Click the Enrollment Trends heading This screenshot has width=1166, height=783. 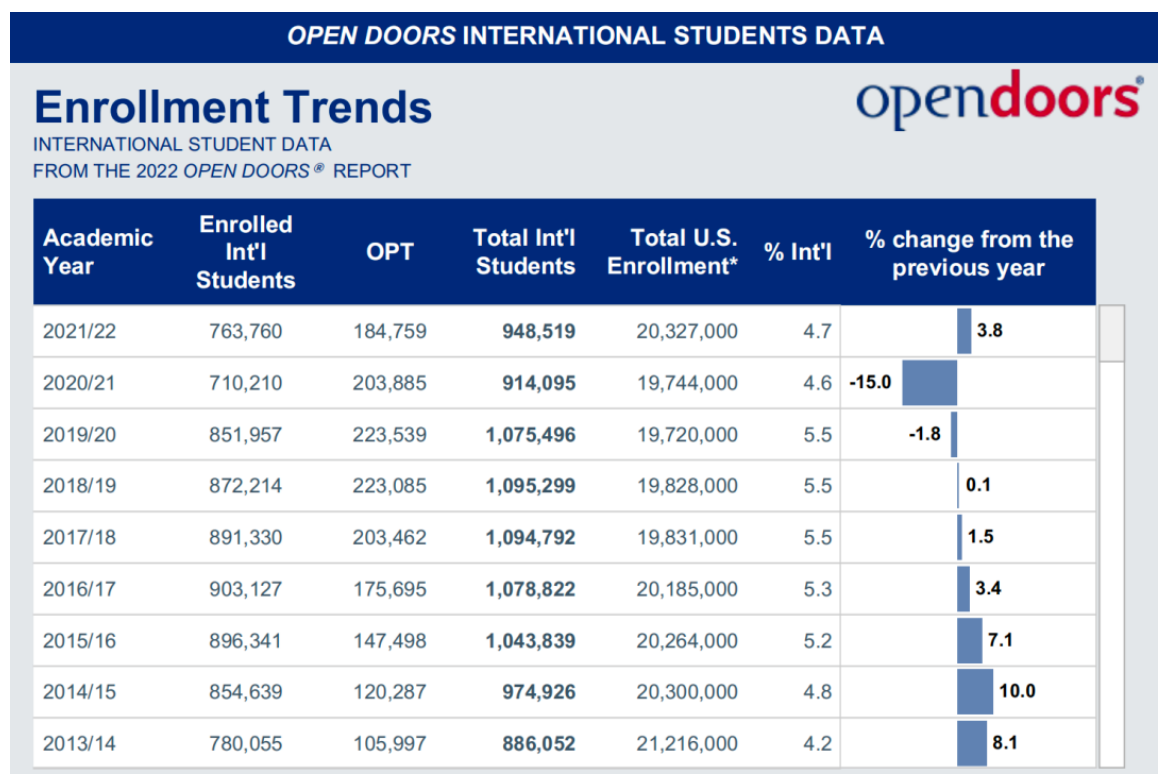point(233,107)
